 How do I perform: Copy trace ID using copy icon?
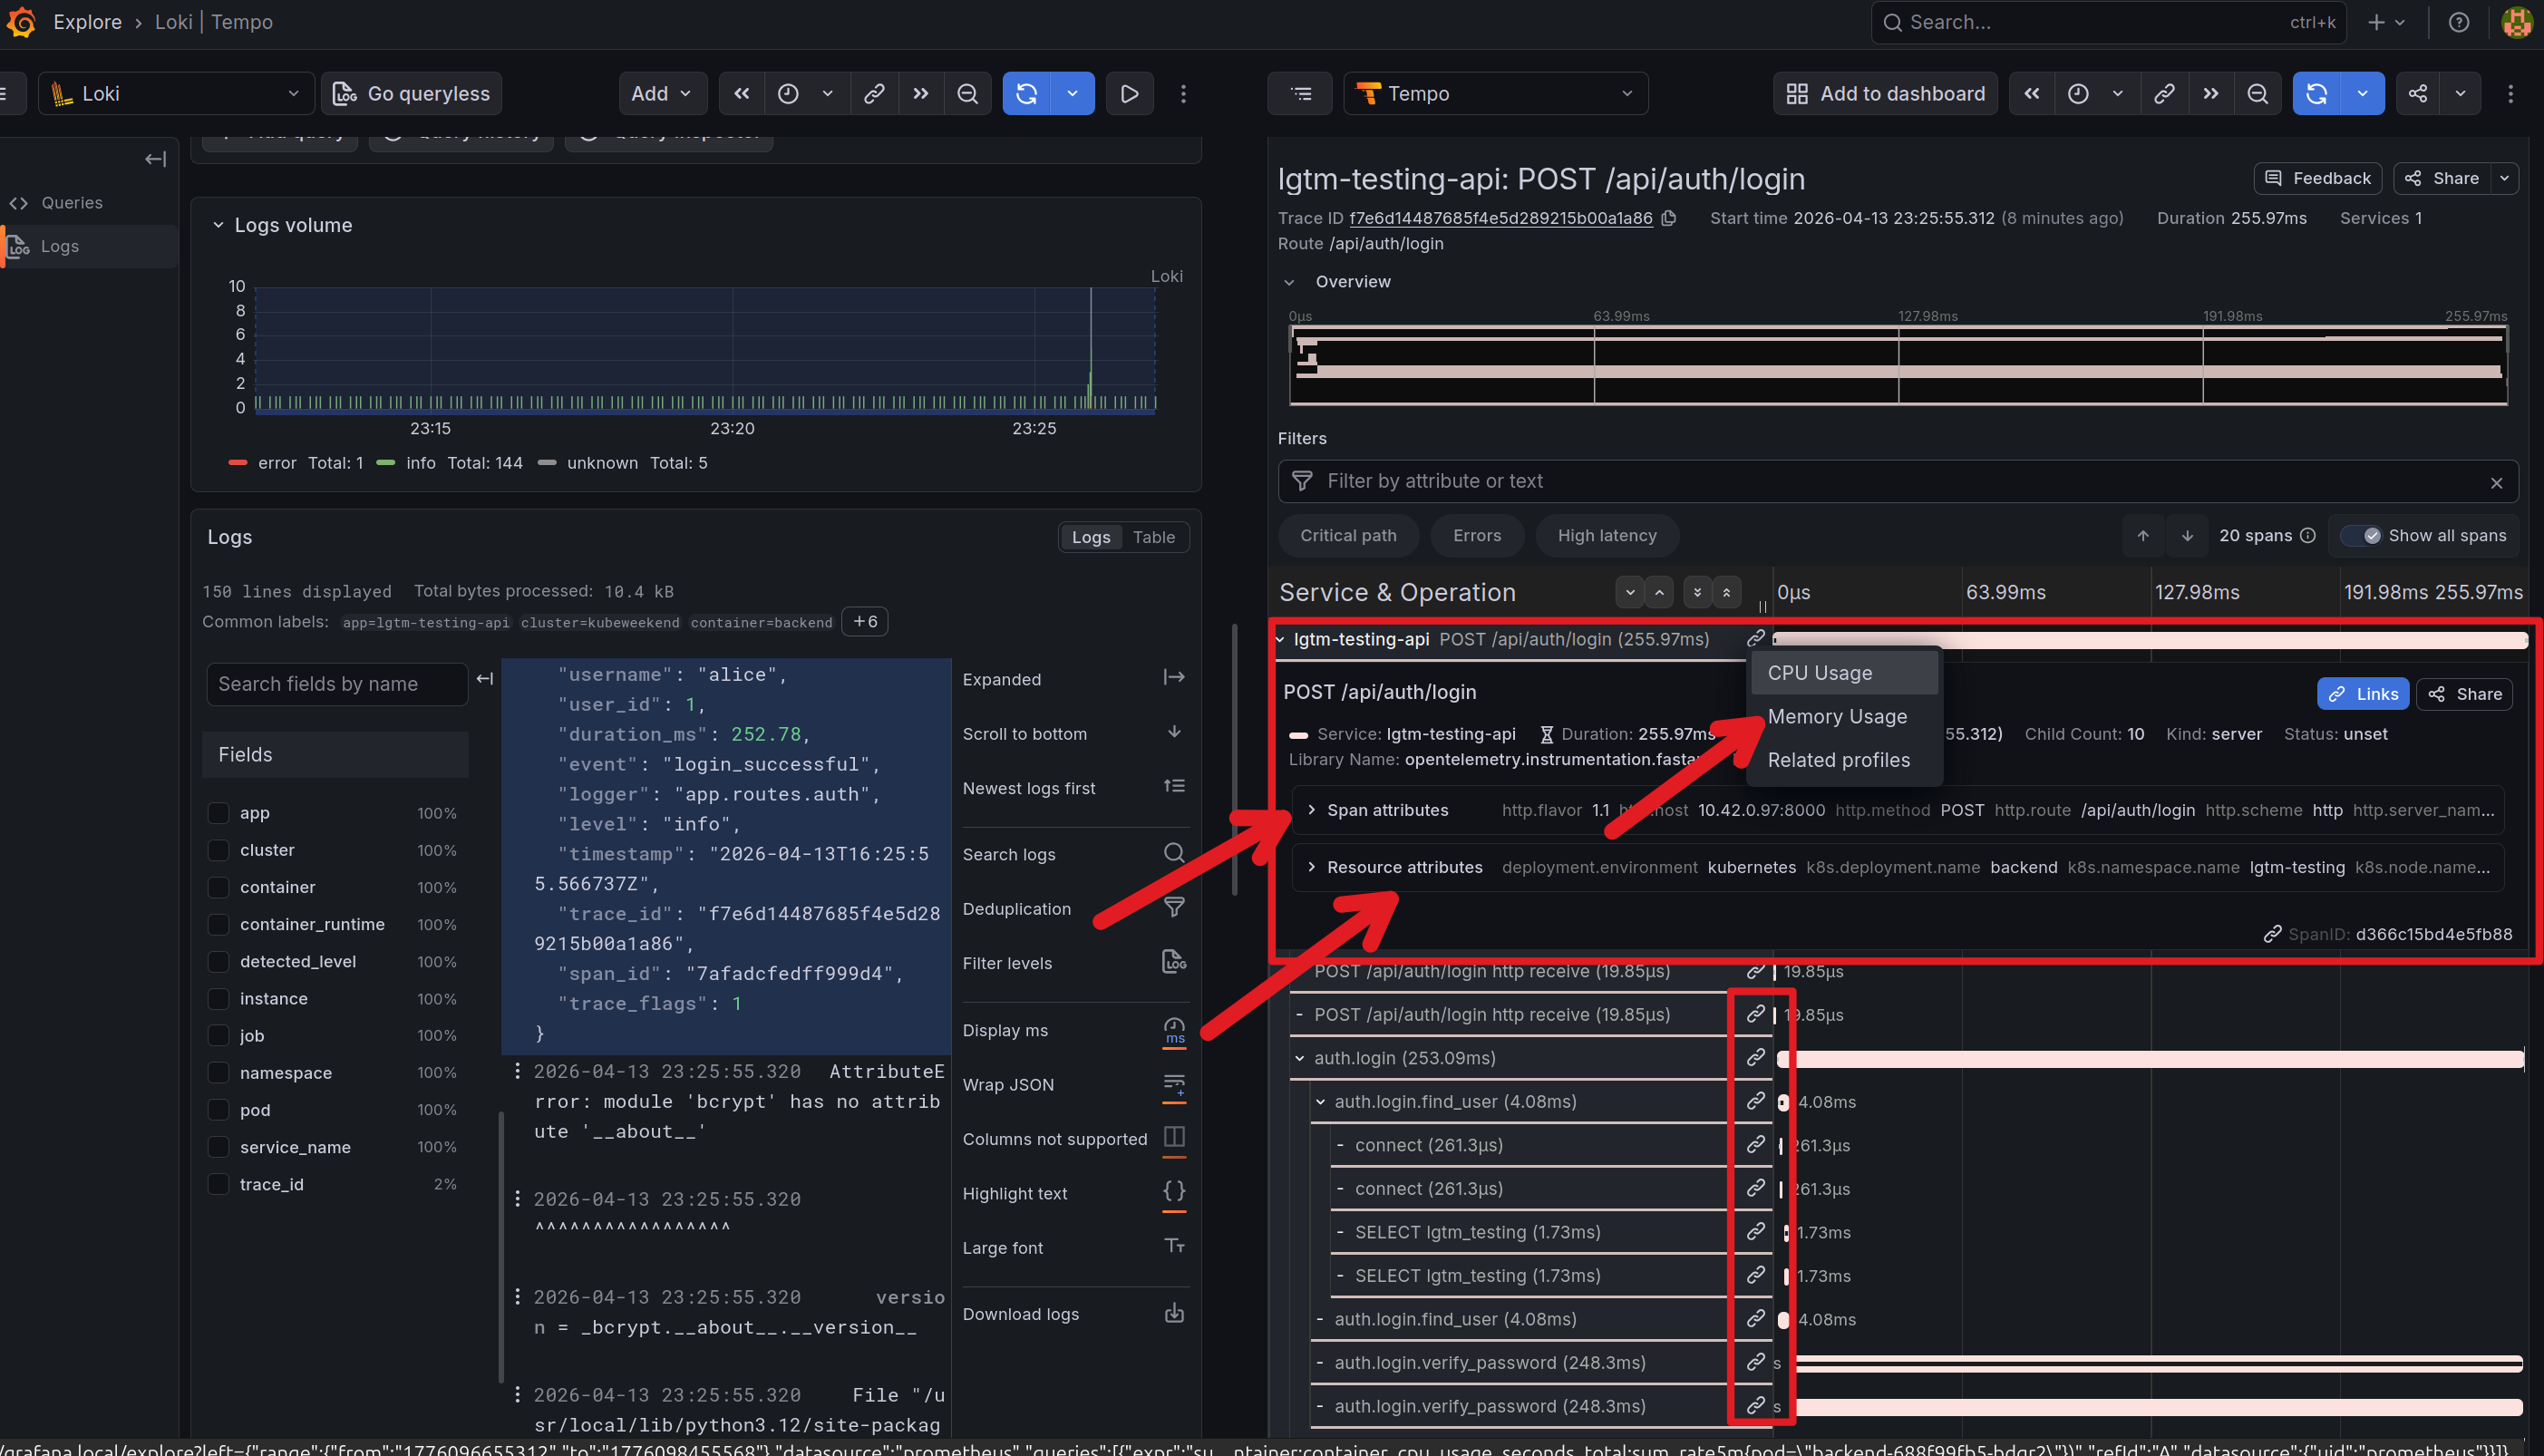[1669, 218]
